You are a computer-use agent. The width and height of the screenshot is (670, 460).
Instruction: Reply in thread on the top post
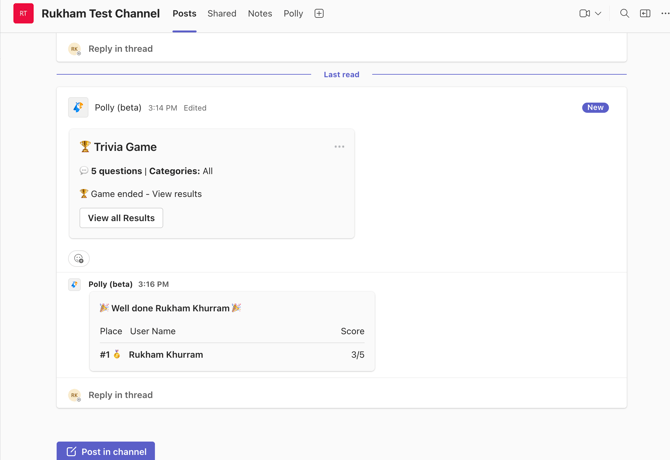(120, 49)
